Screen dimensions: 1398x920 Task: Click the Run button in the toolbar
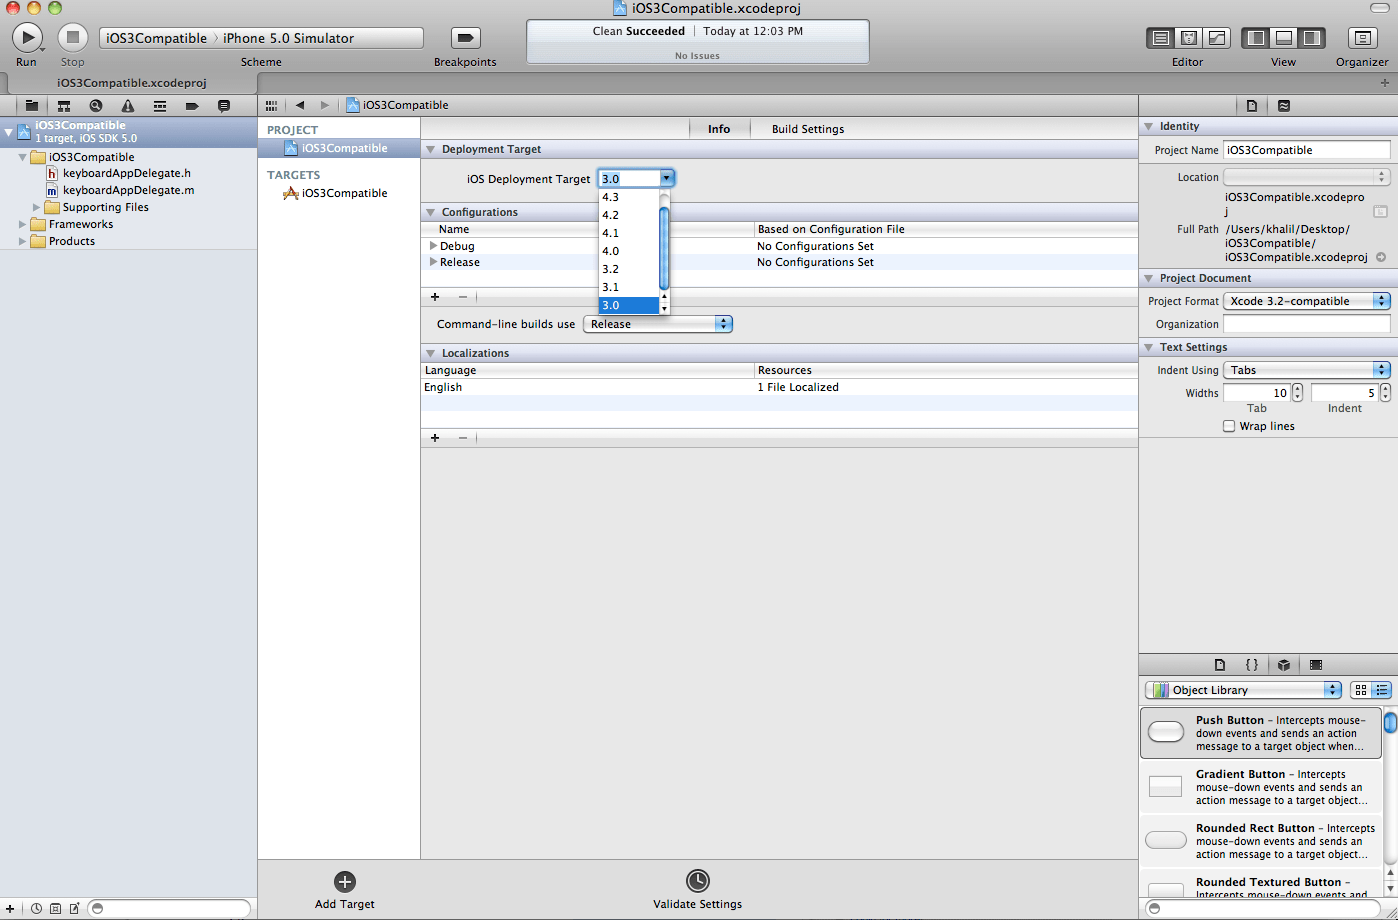tap(27, 38)
